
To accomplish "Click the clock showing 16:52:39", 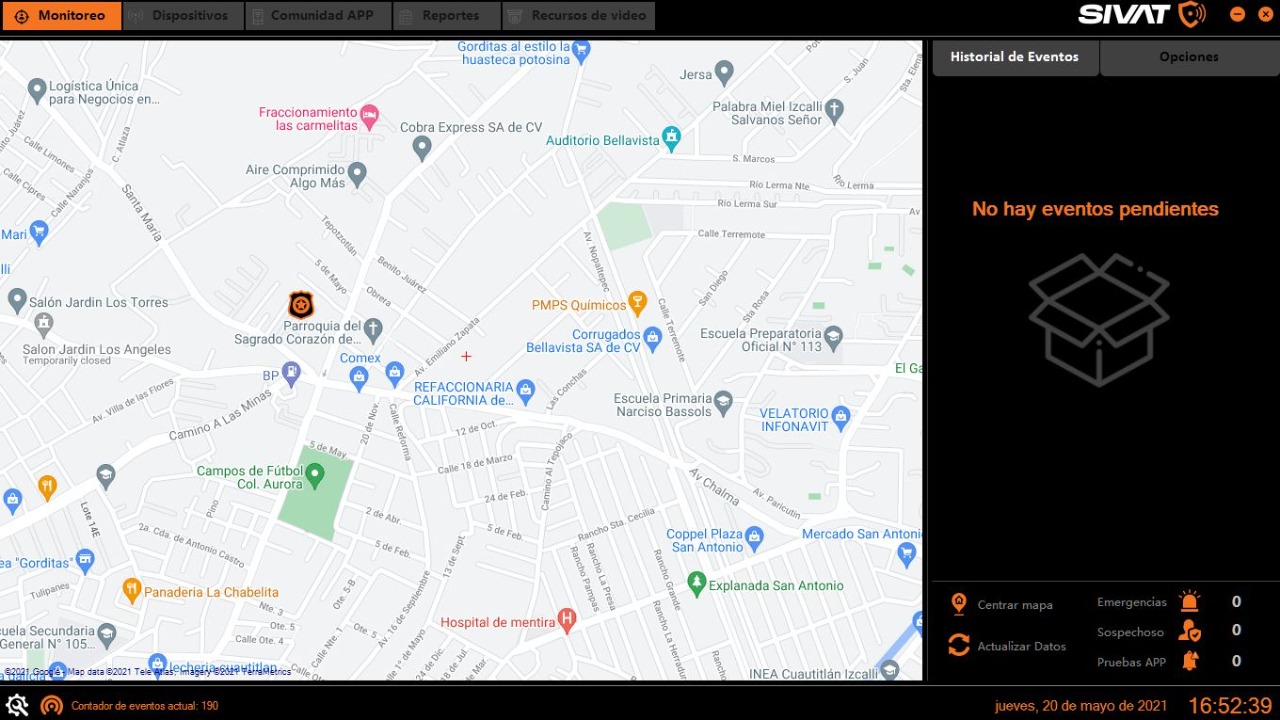I will (1230, 706).
